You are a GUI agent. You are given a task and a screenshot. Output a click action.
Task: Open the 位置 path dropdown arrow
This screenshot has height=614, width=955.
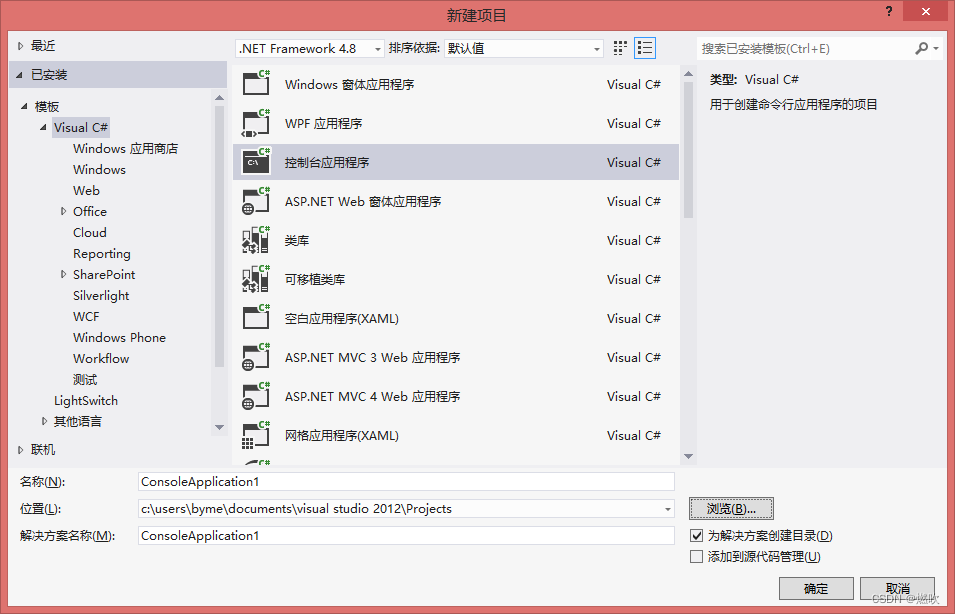point(668,509)
